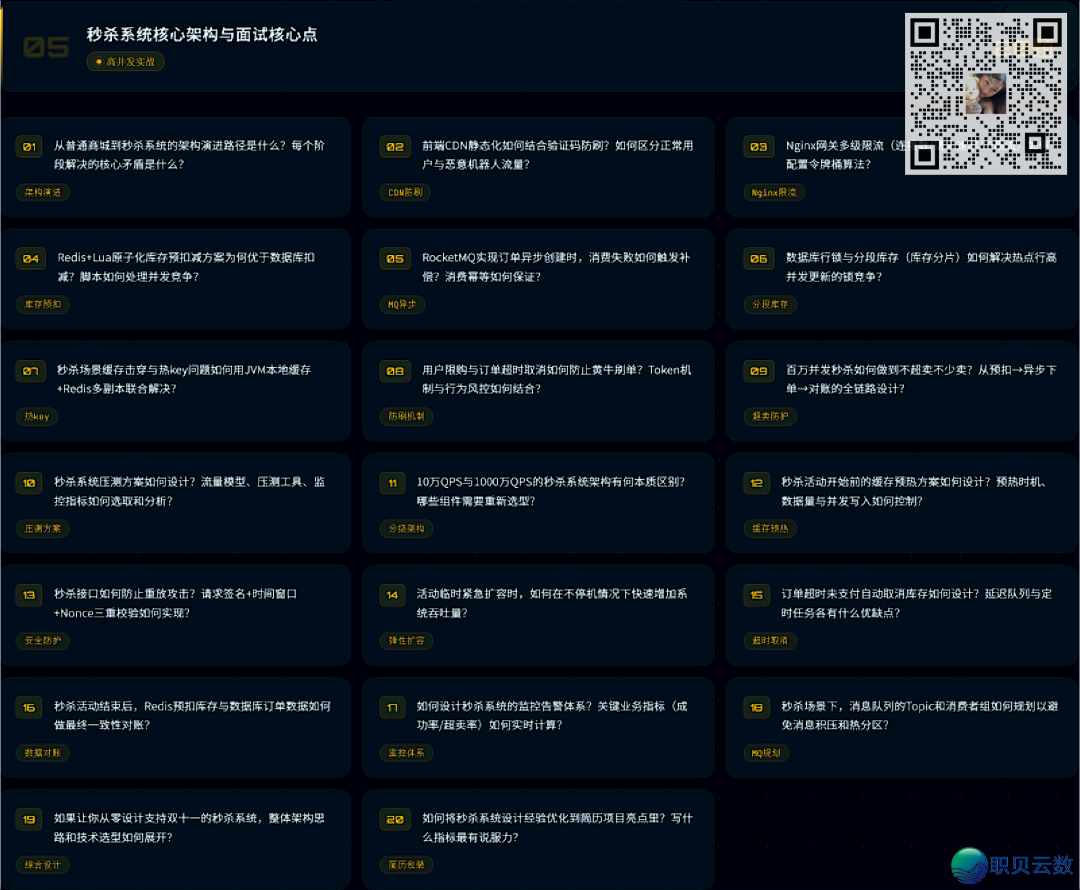
Task: Toggle the 安全防护 tag under question 13
Action: click(x=41, y=641)
